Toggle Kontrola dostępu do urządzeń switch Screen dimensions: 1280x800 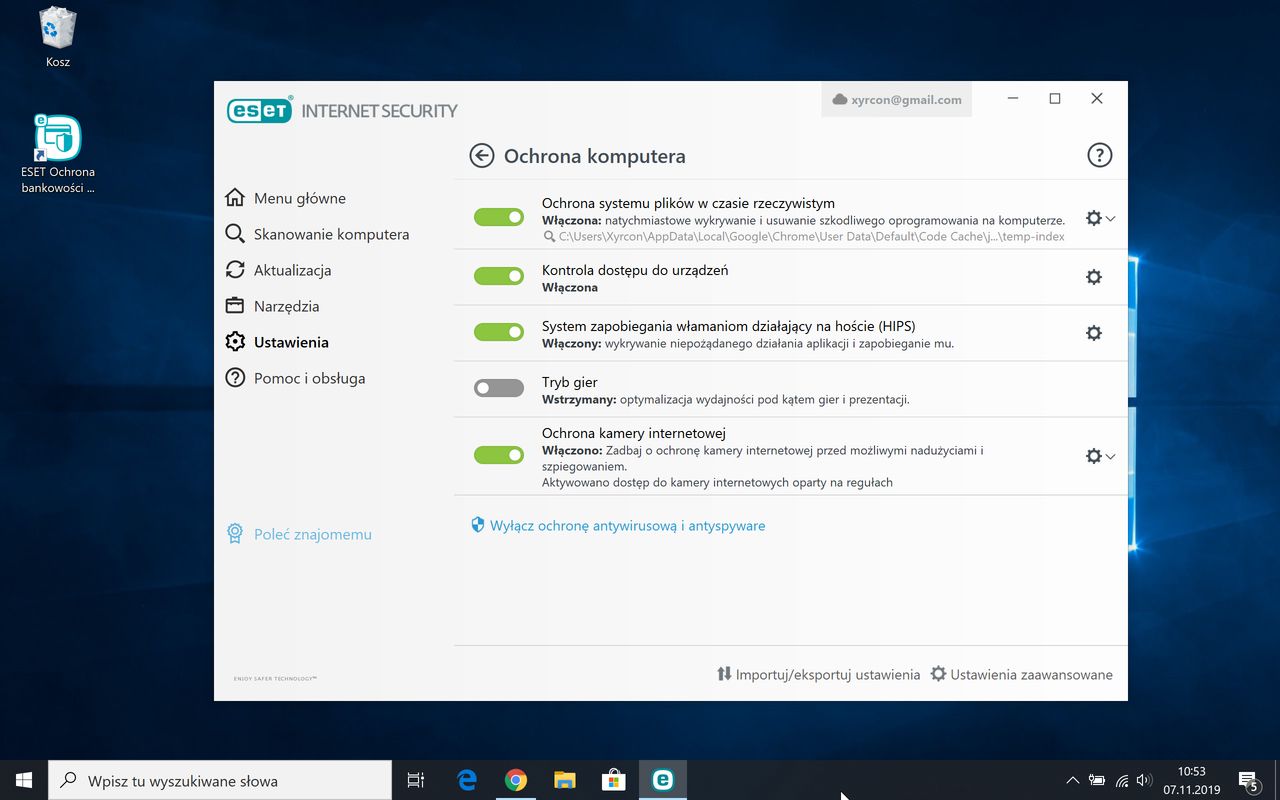pos(499,276)
